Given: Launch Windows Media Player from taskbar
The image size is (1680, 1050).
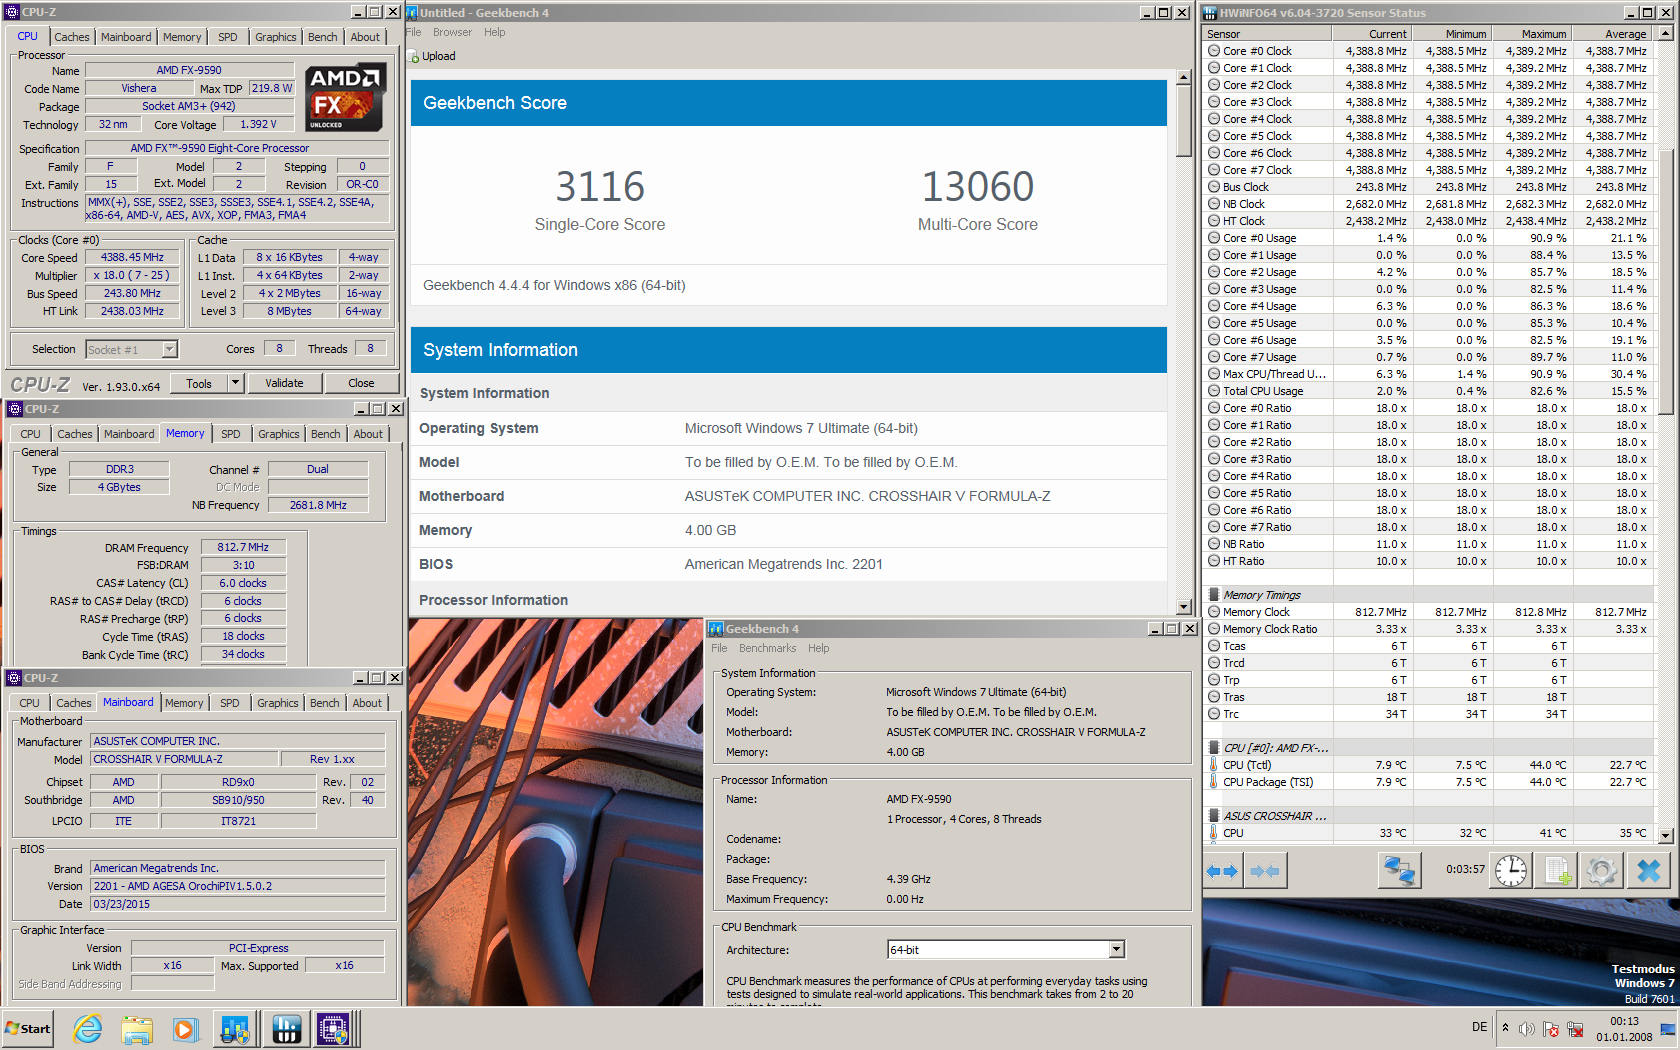Looking at the screenshot, I should [186, 1029].
